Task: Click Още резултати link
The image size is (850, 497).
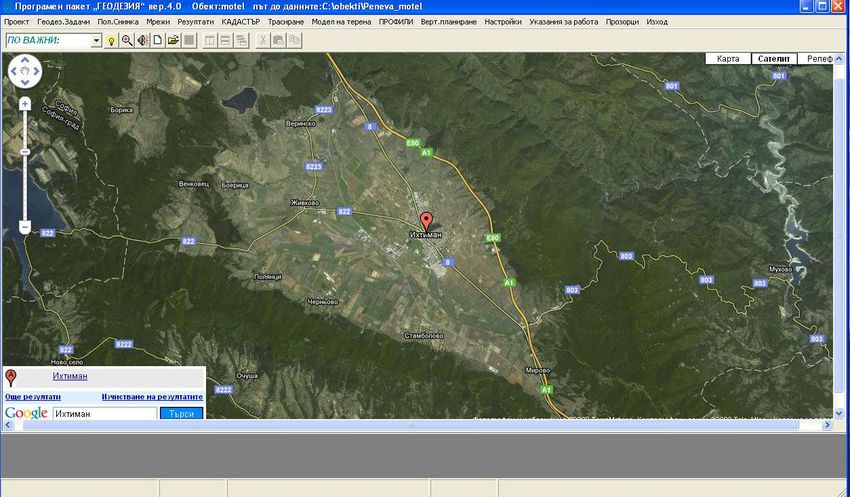Action: point(33,397)
